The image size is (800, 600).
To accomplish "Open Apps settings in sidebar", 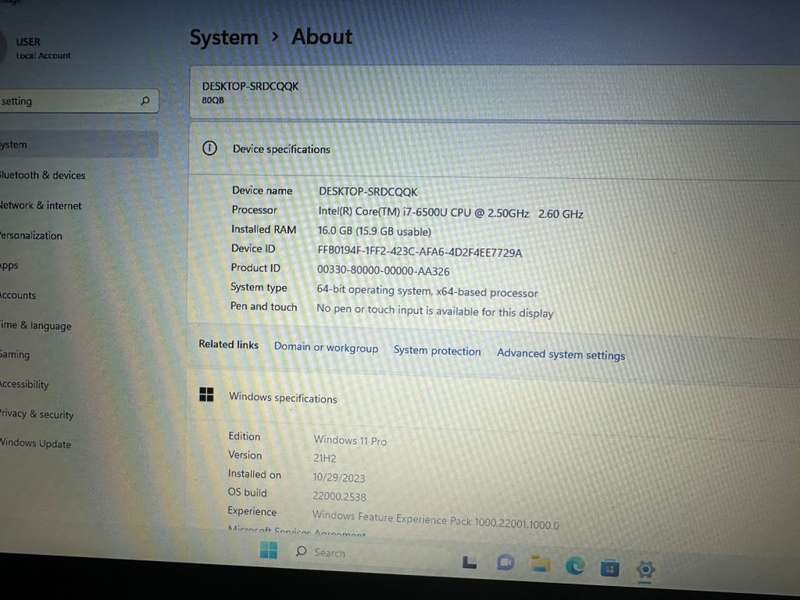I will coord(9,265).
